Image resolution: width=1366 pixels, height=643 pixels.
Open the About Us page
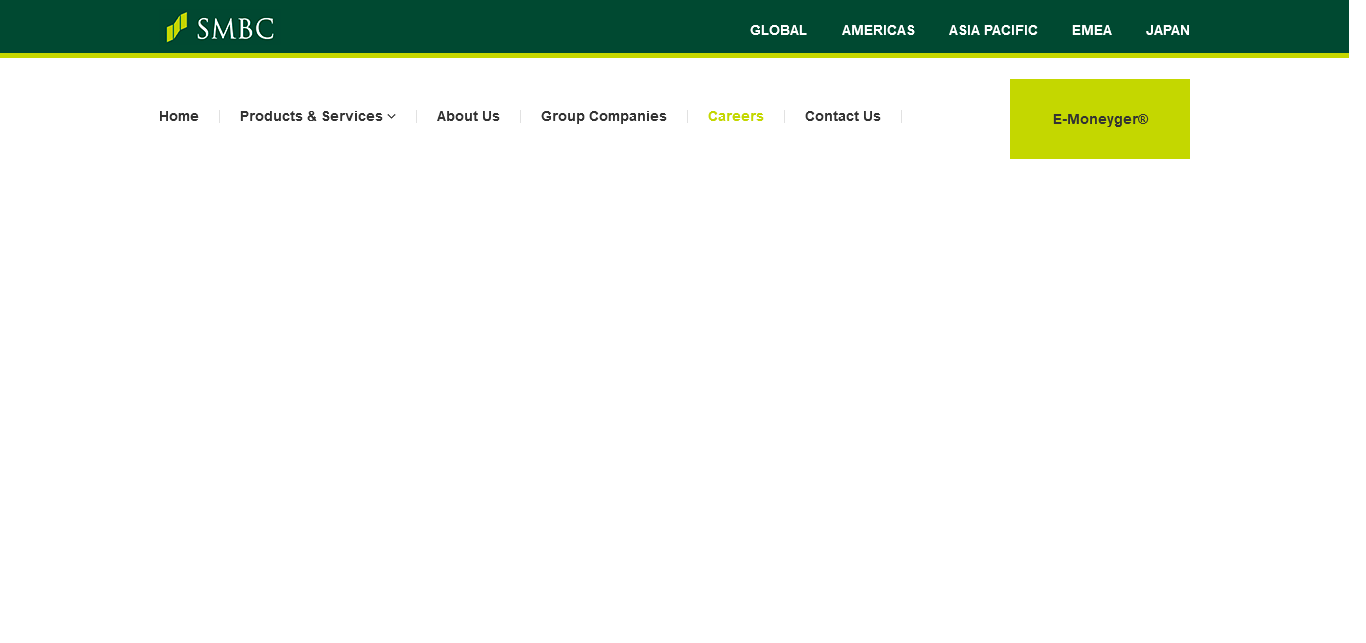[x=468, y=116]
